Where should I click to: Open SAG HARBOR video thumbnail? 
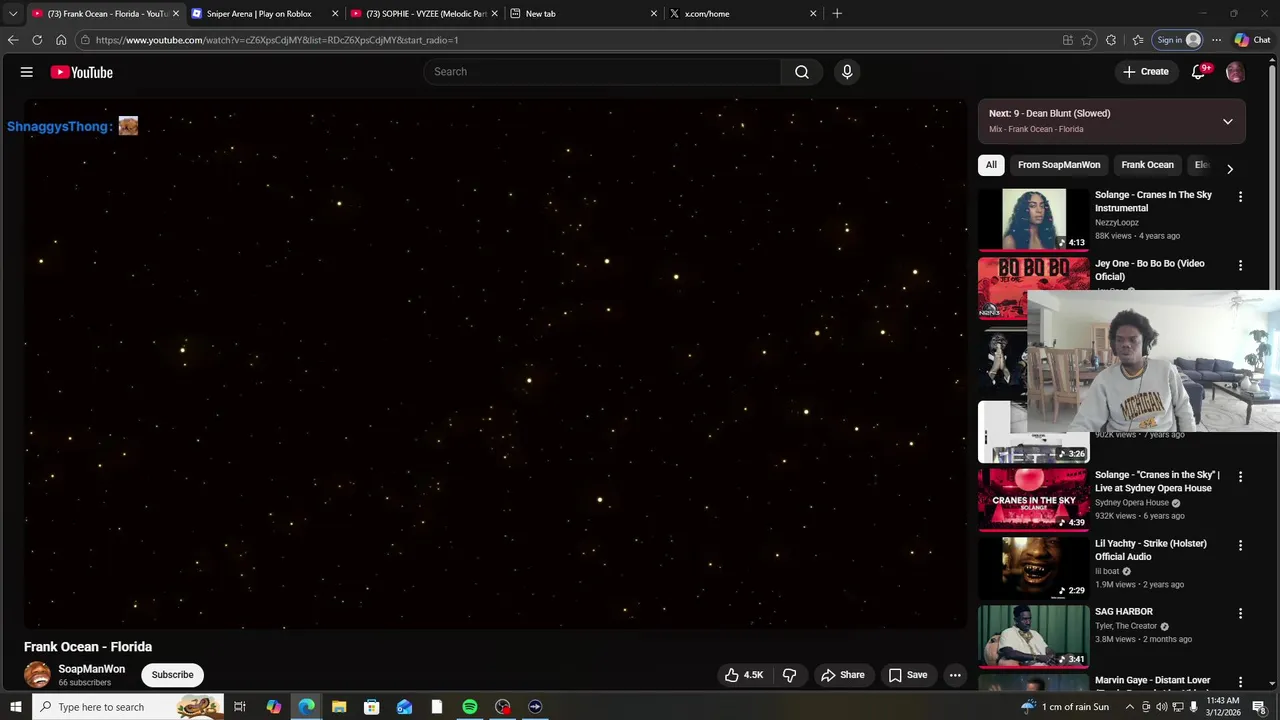click(x=1033, y=636)
